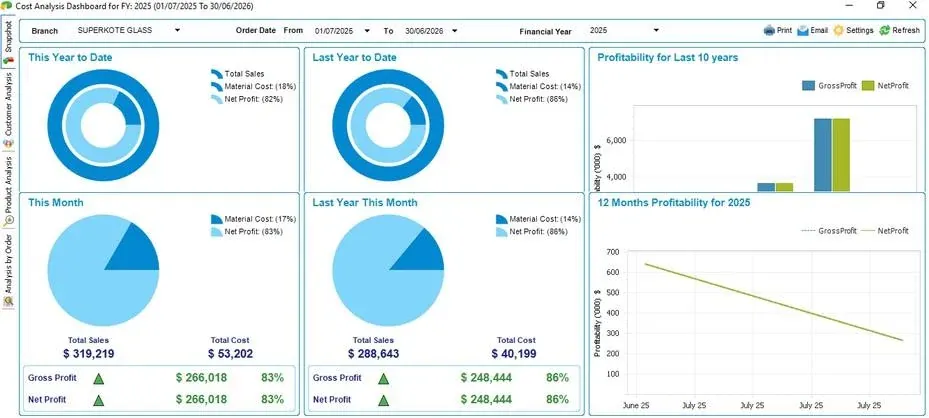This screenshot has width=929, height=418.
Task: Click the tallest green NetProfit bar
Action: [x=841, y=155]
